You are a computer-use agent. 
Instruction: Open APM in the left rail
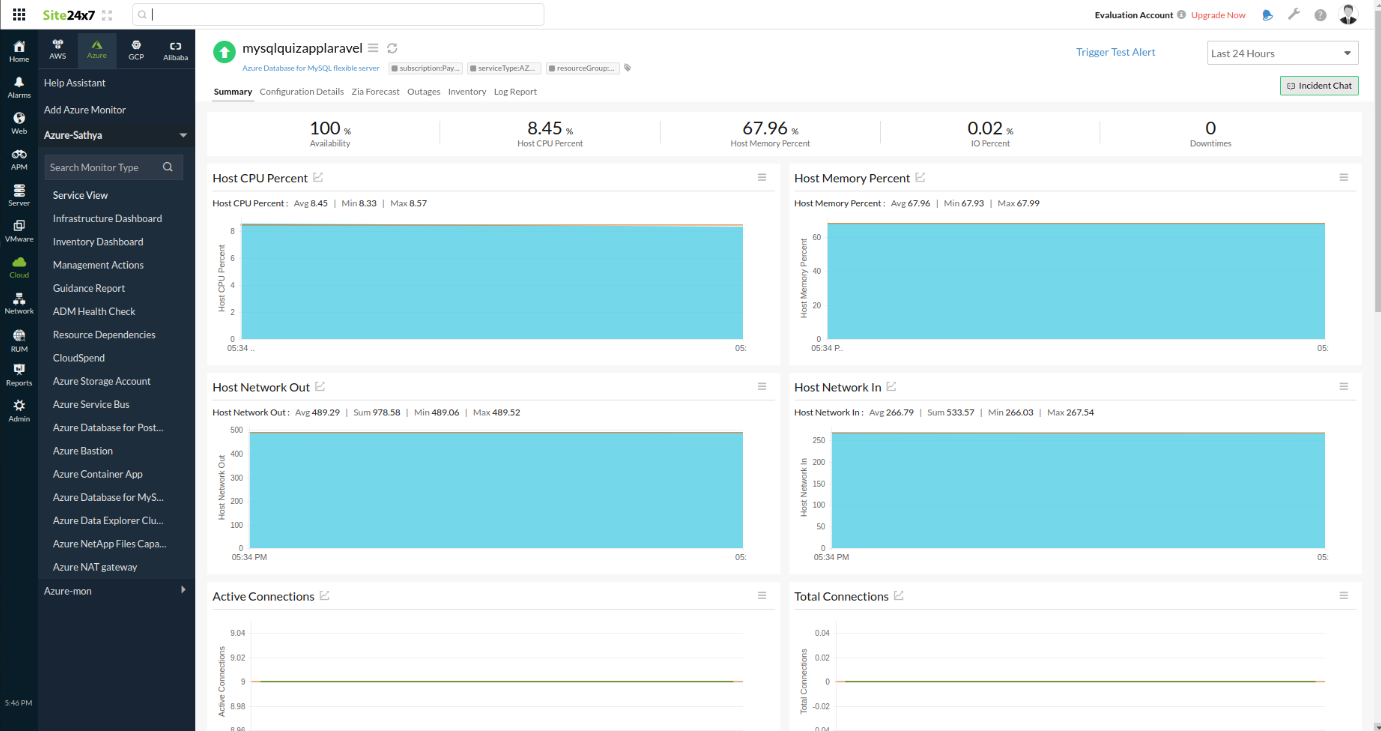pos(19,160)
